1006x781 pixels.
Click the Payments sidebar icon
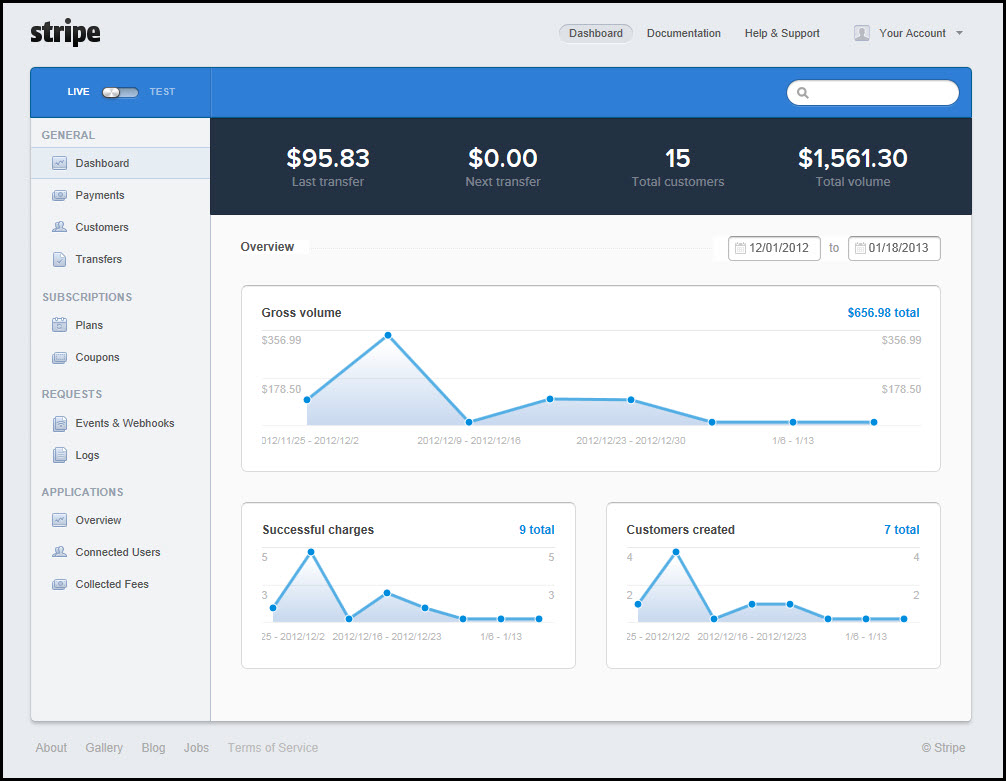(59, 195)
